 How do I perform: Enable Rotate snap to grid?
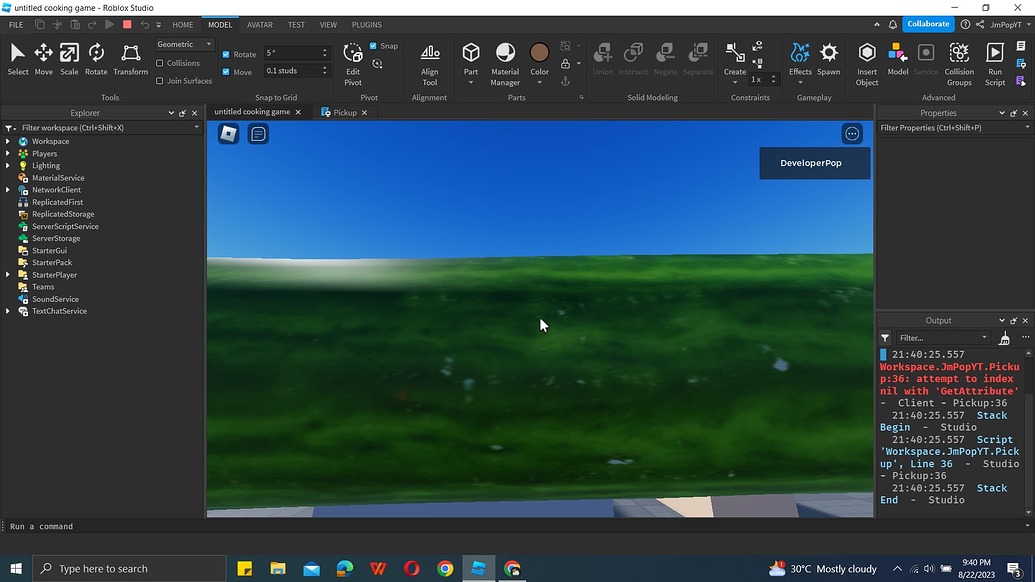click(227, 54)
